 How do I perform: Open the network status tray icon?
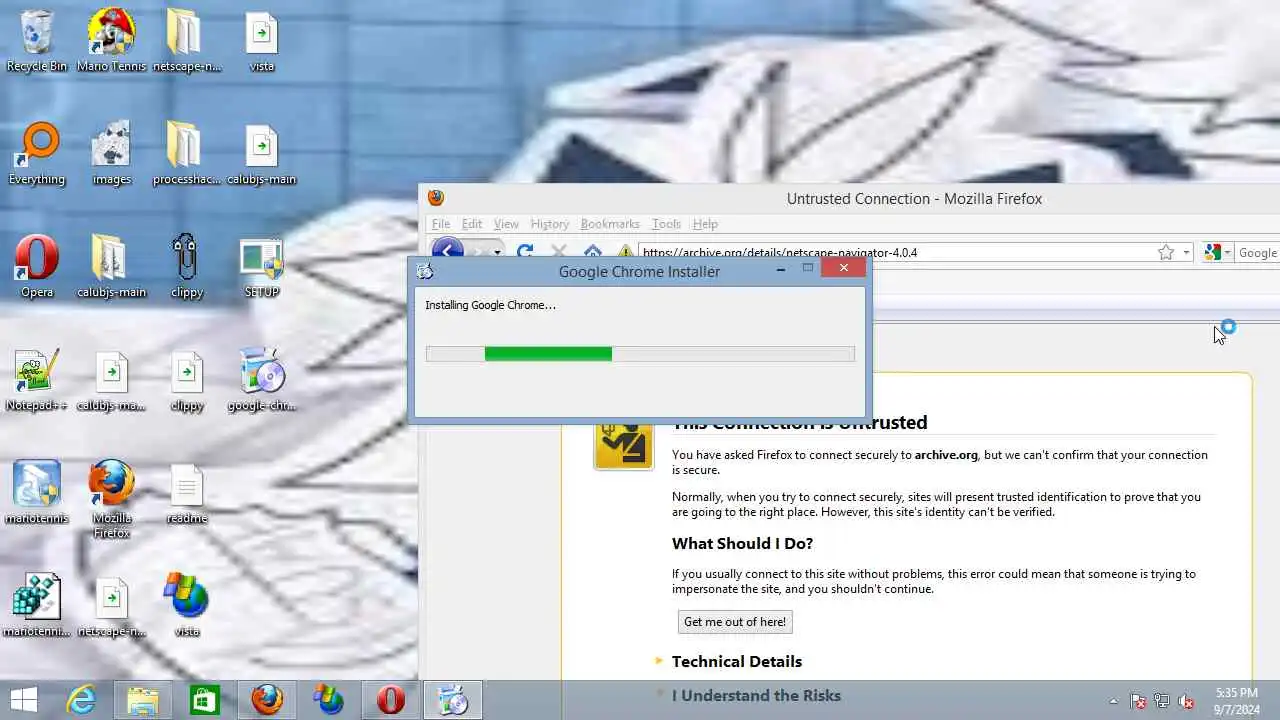[x=1162, y=701]
